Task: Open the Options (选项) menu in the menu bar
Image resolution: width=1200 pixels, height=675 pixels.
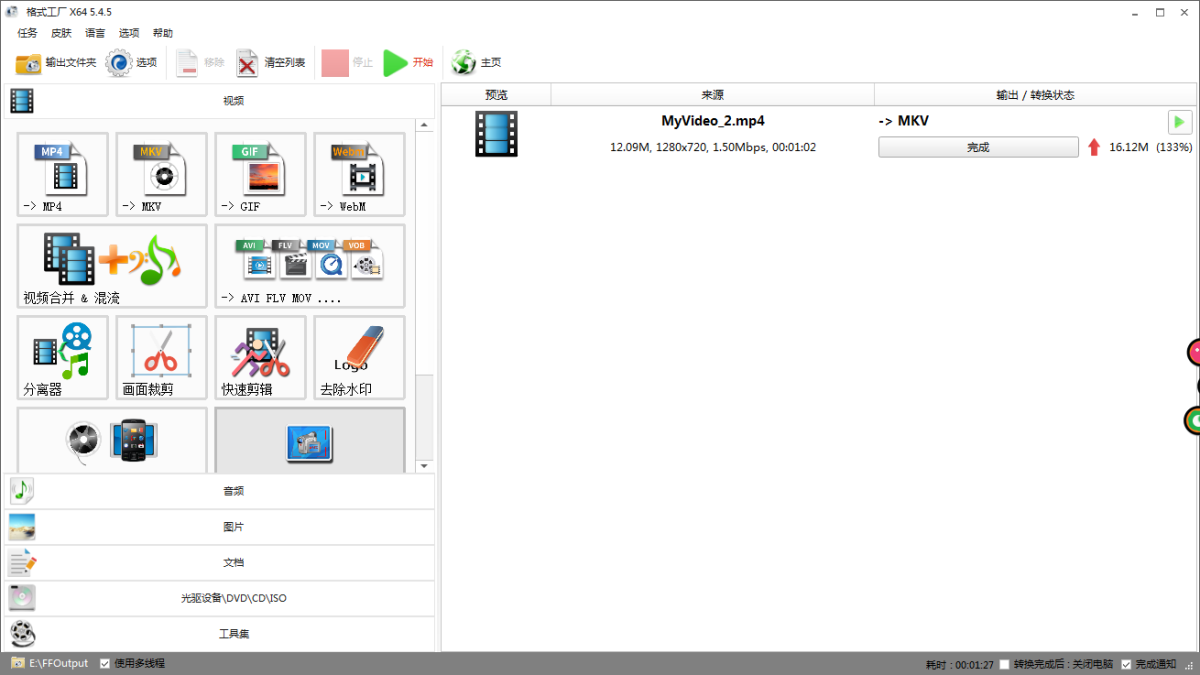Action: [x=129, y=33]
